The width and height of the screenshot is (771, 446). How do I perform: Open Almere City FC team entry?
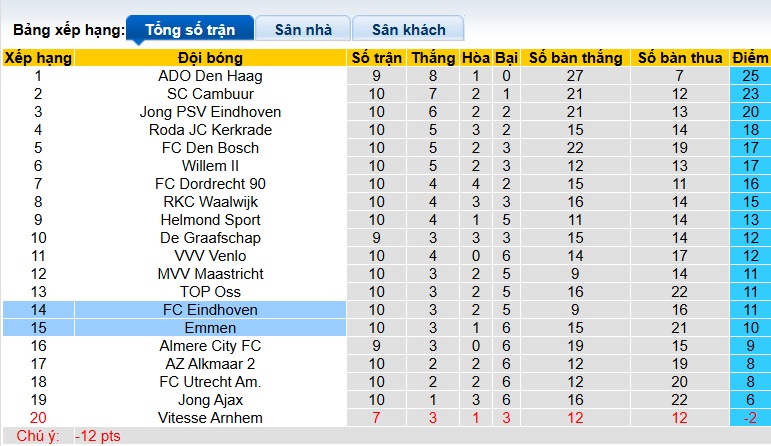click(x=210, y=346)
